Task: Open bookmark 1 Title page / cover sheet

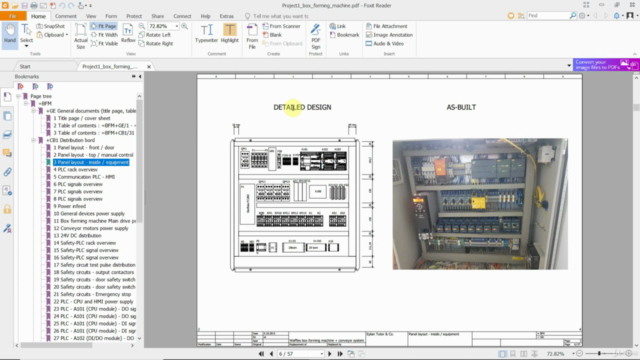Action: click(x=82, y=118)
